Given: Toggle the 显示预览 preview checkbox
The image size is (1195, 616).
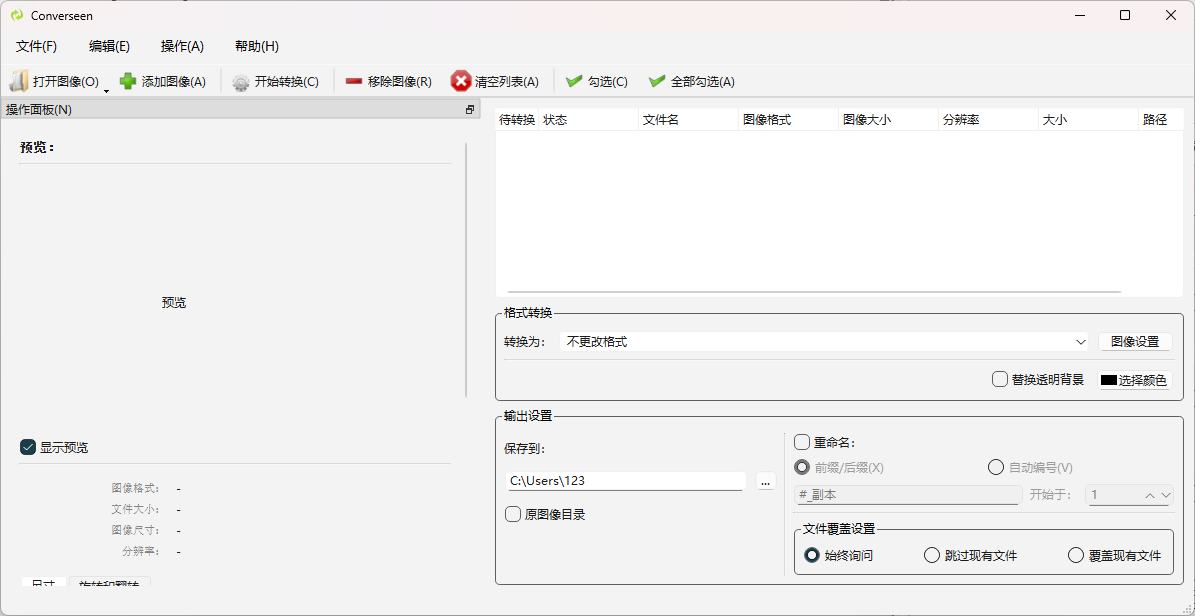Looking at the screenshot, I should click(x=28, y=447).
